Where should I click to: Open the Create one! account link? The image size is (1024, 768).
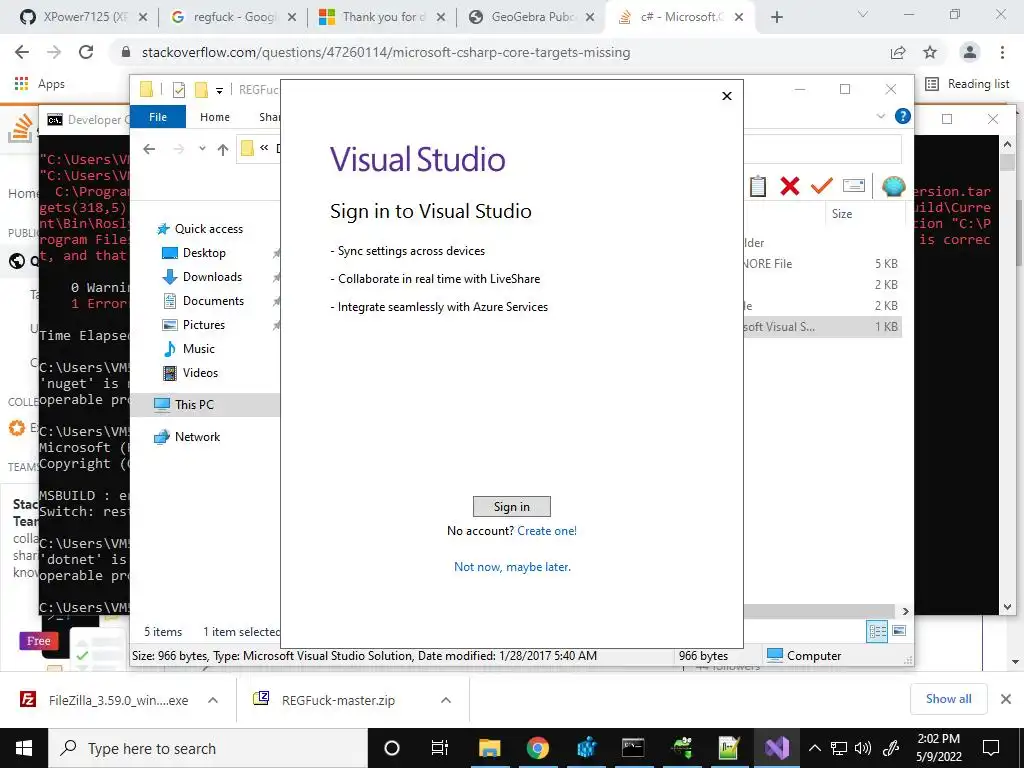[x=547, y=531]
